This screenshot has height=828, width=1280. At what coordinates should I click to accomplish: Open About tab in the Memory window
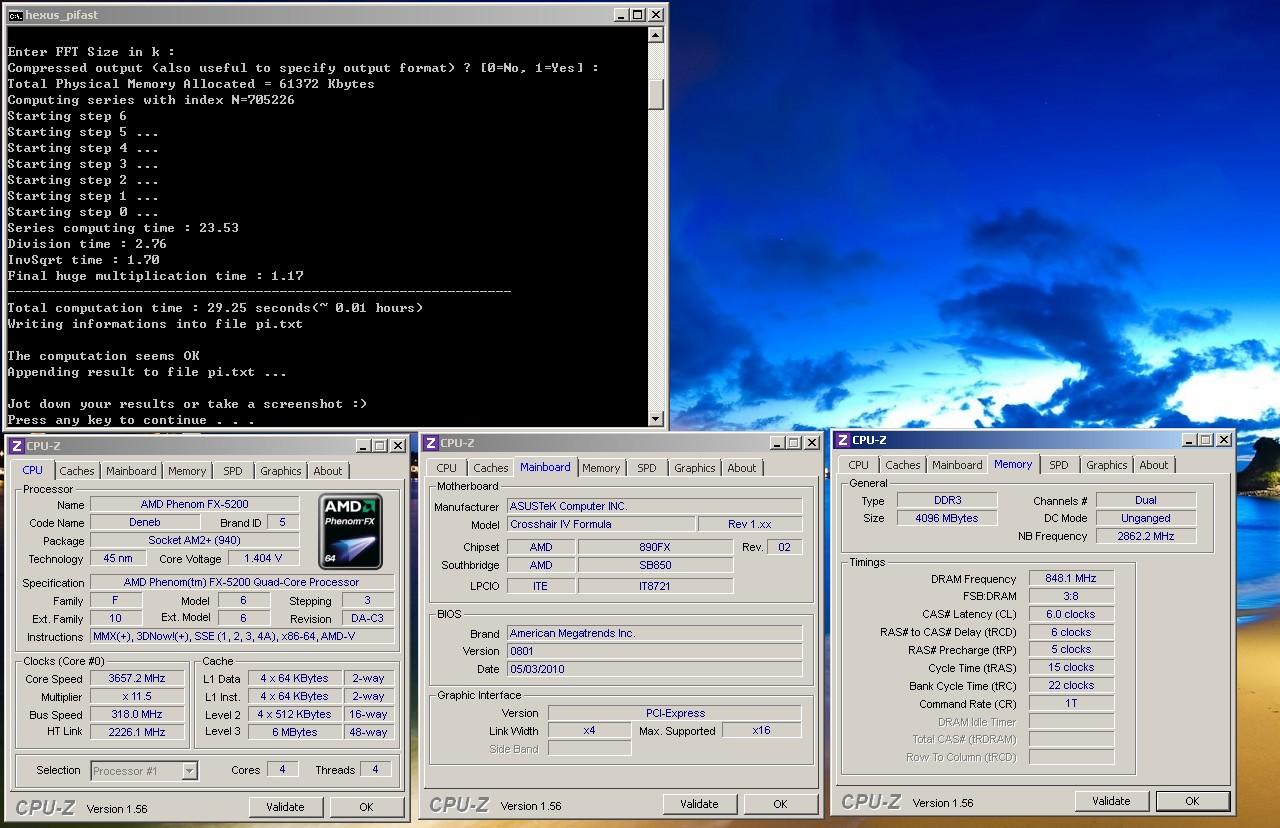click(x=1154, y=465)
